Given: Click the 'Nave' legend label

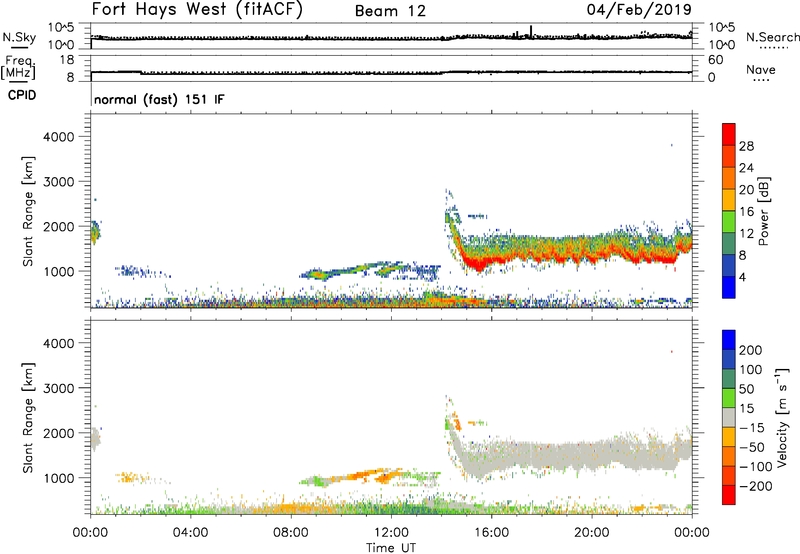Looking at the screenshot, I should pyautogui.click(x=761, y=69).
